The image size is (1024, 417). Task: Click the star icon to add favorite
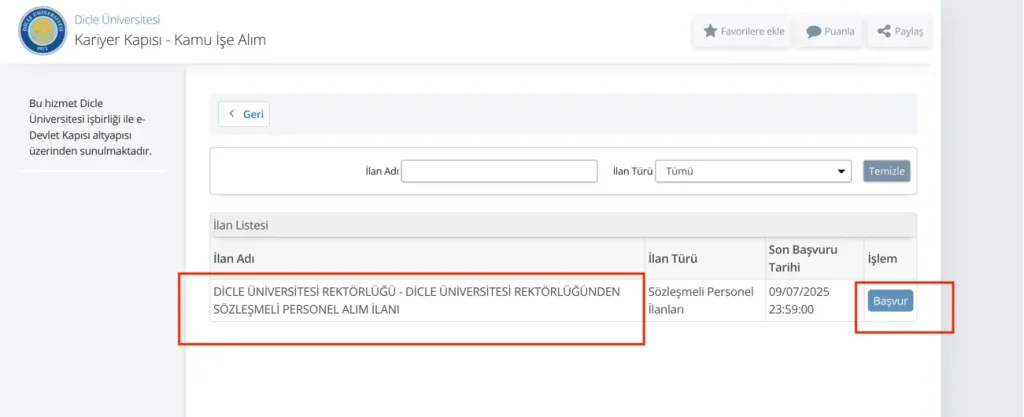click(711, 31)
